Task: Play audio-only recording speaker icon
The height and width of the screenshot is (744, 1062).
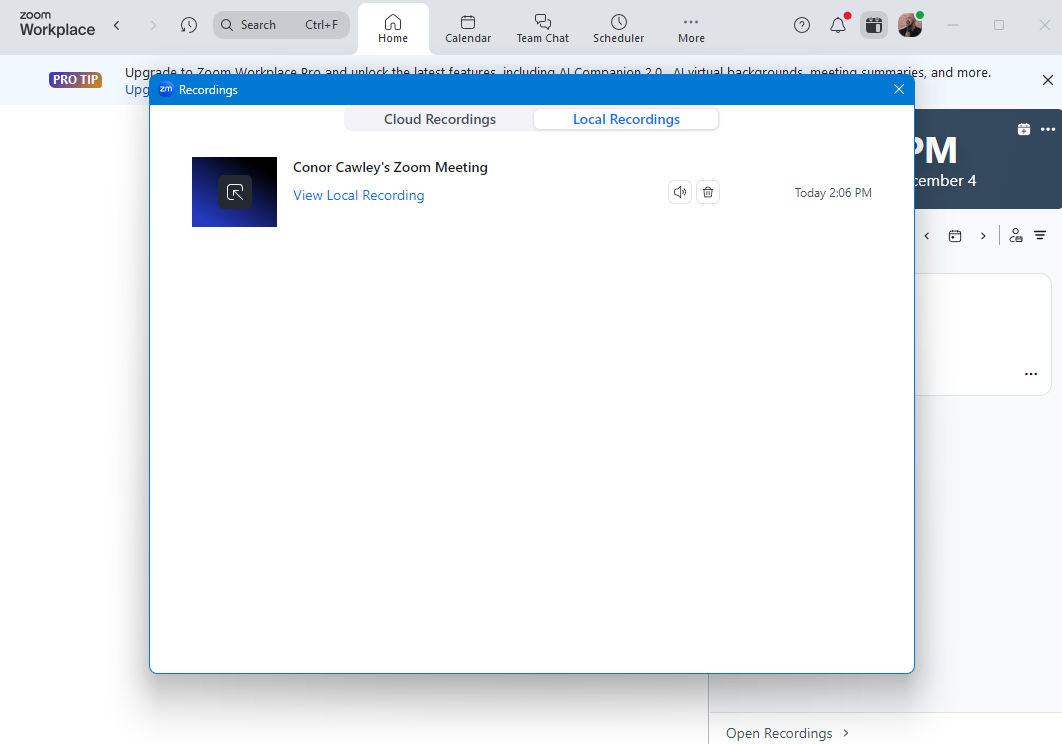Action: (x=680, y=192)
